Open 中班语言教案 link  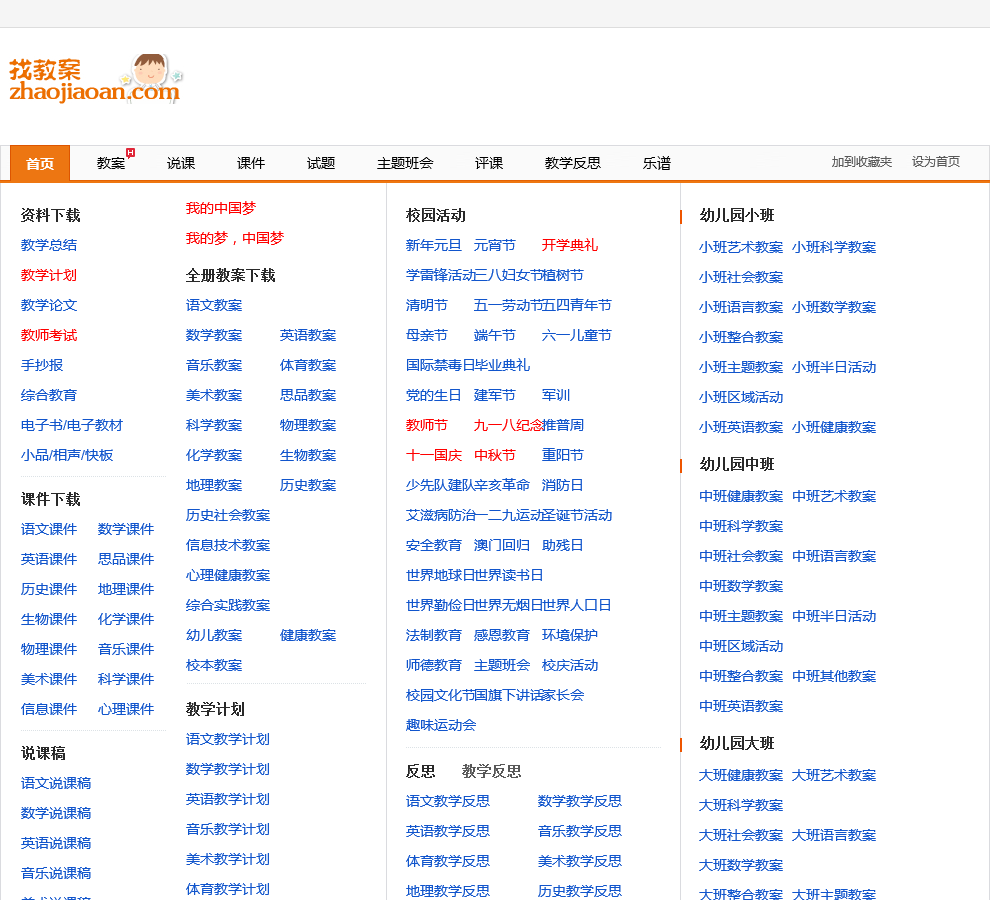(834, 556)
